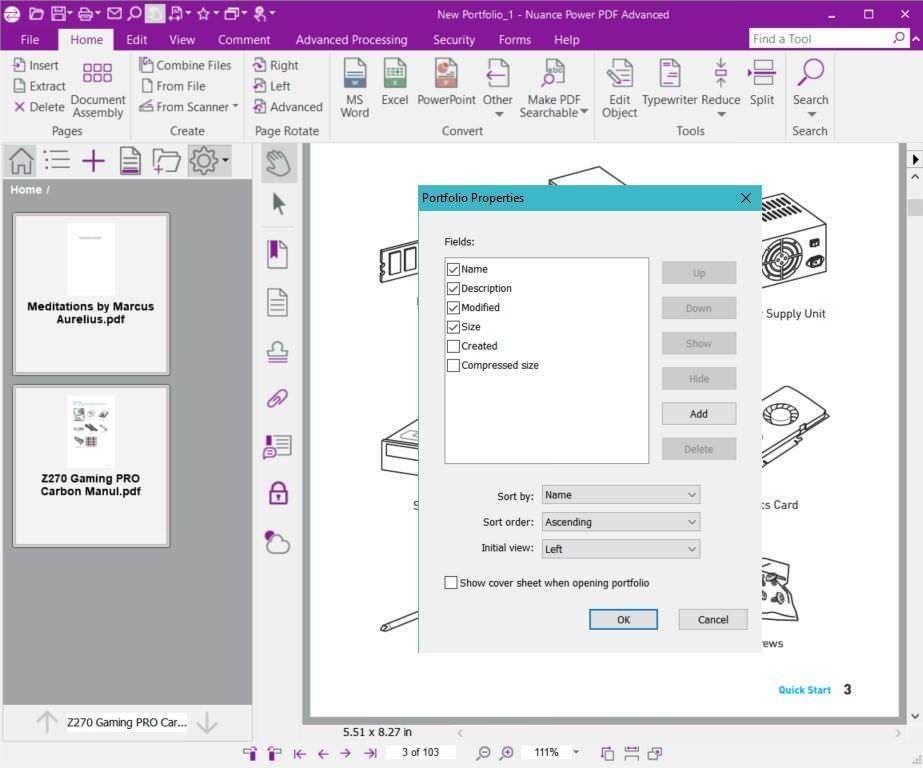923x768 pixels.
Task: Open the Sort by dropdown
Action: tap(620, 495)
